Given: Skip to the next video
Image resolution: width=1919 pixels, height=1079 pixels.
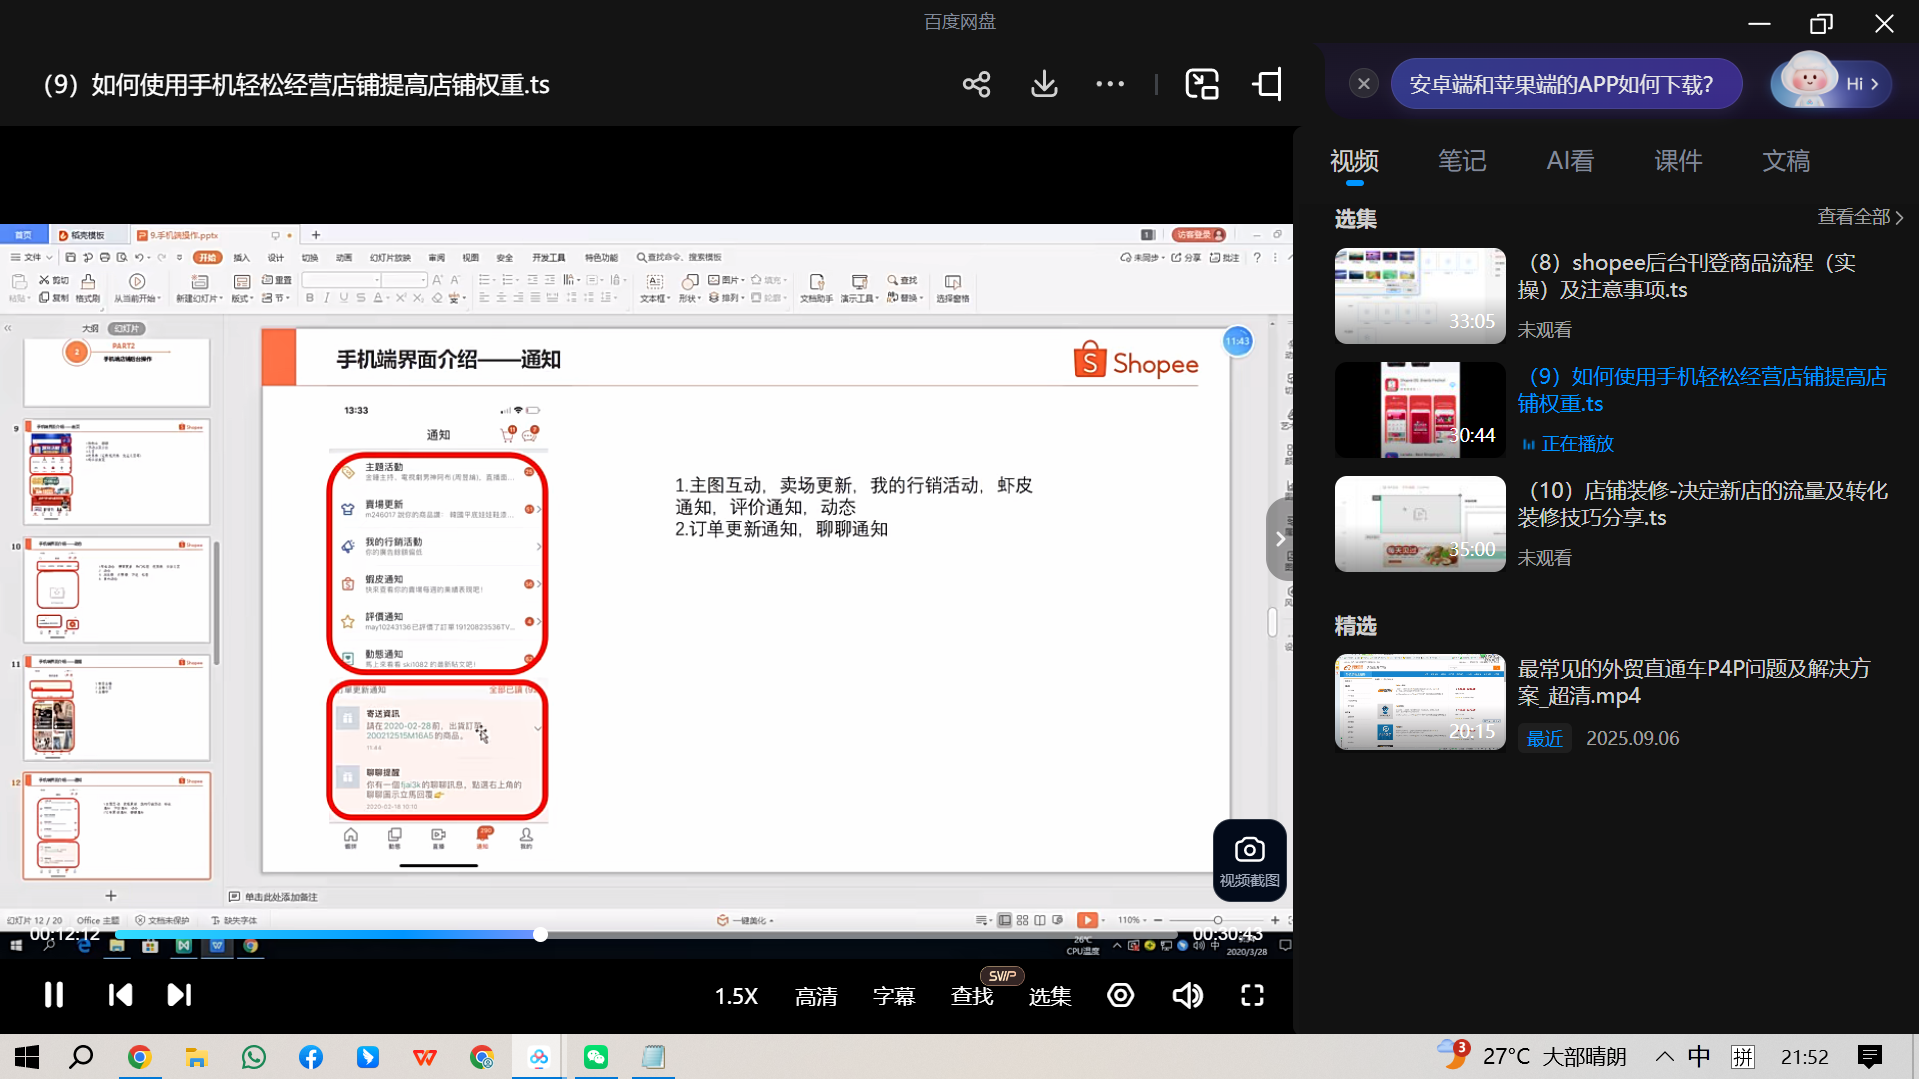Looking at the screenshot, I should click(x=179, y=995).
